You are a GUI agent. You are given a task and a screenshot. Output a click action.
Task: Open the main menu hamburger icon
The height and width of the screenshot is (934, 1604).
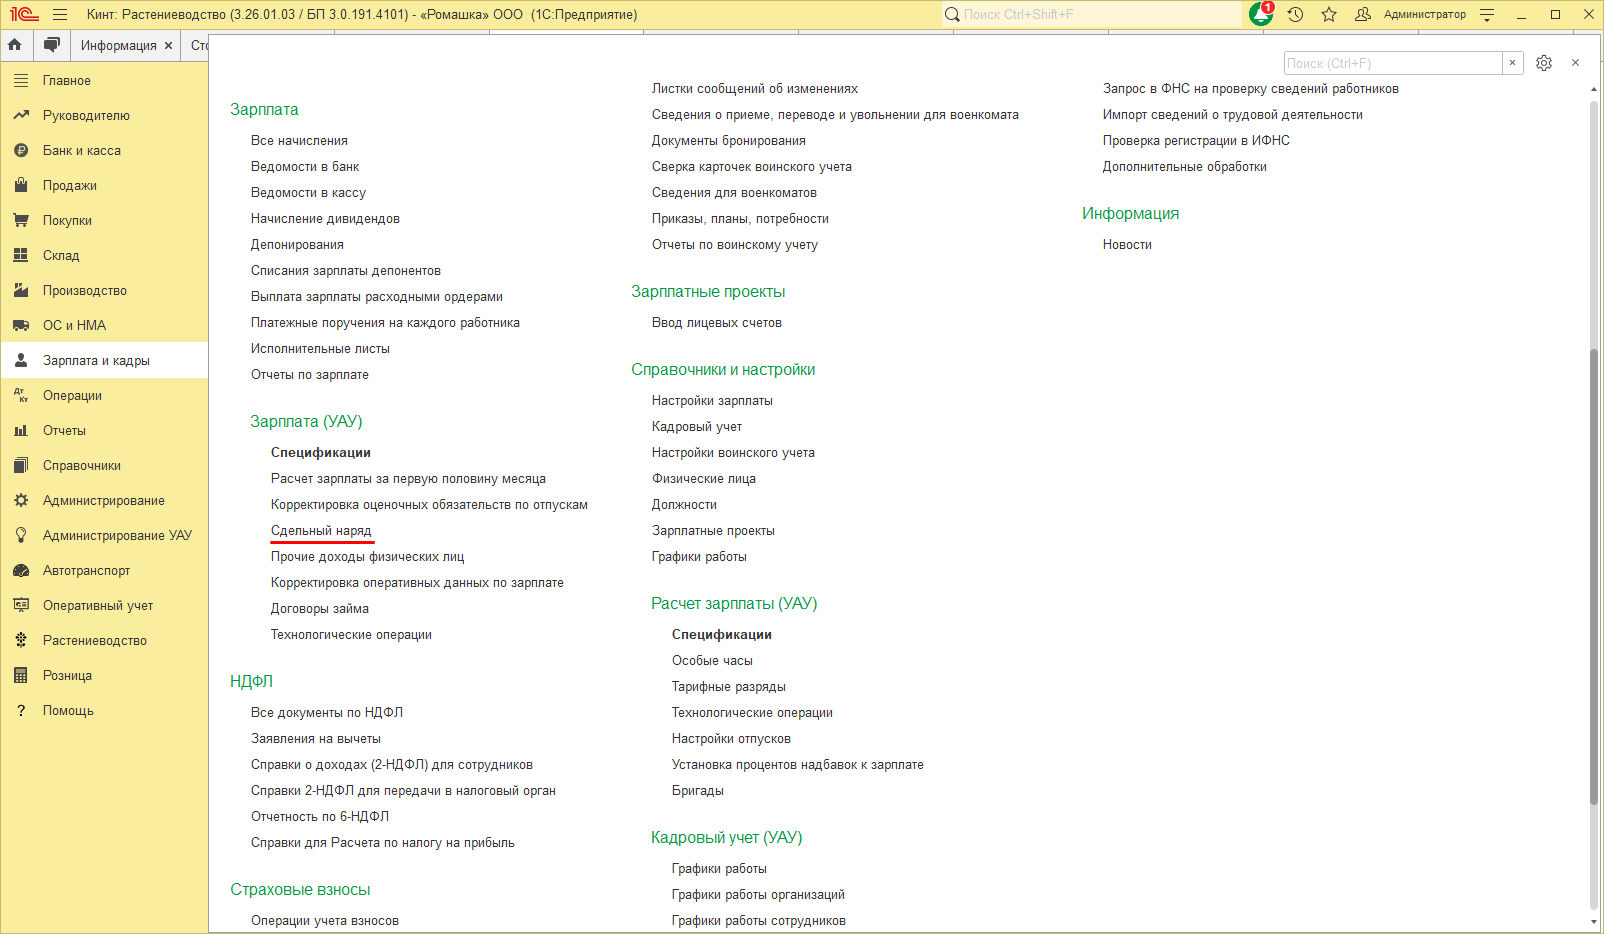point(60,15)
